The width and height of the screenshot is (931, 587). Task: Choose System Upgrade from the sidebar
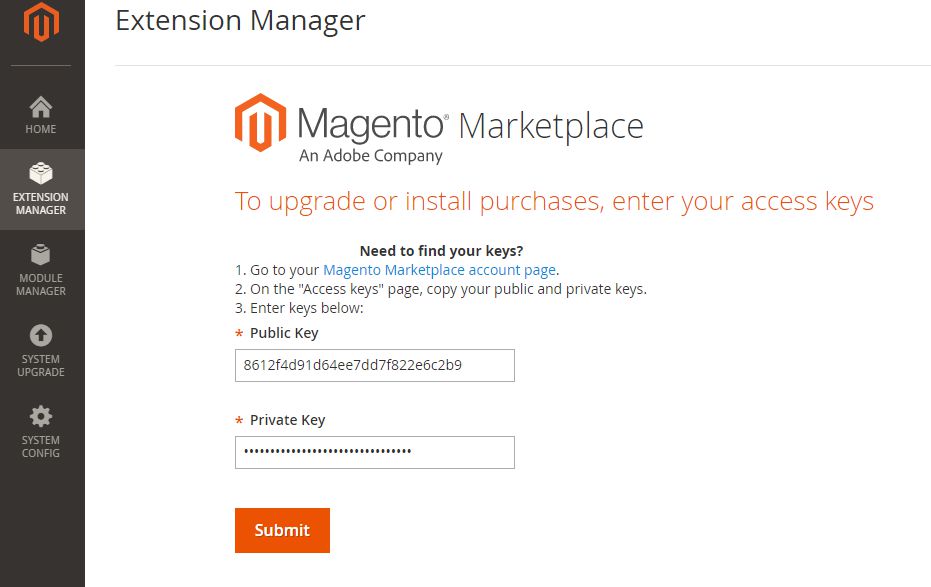pos(40,350)
